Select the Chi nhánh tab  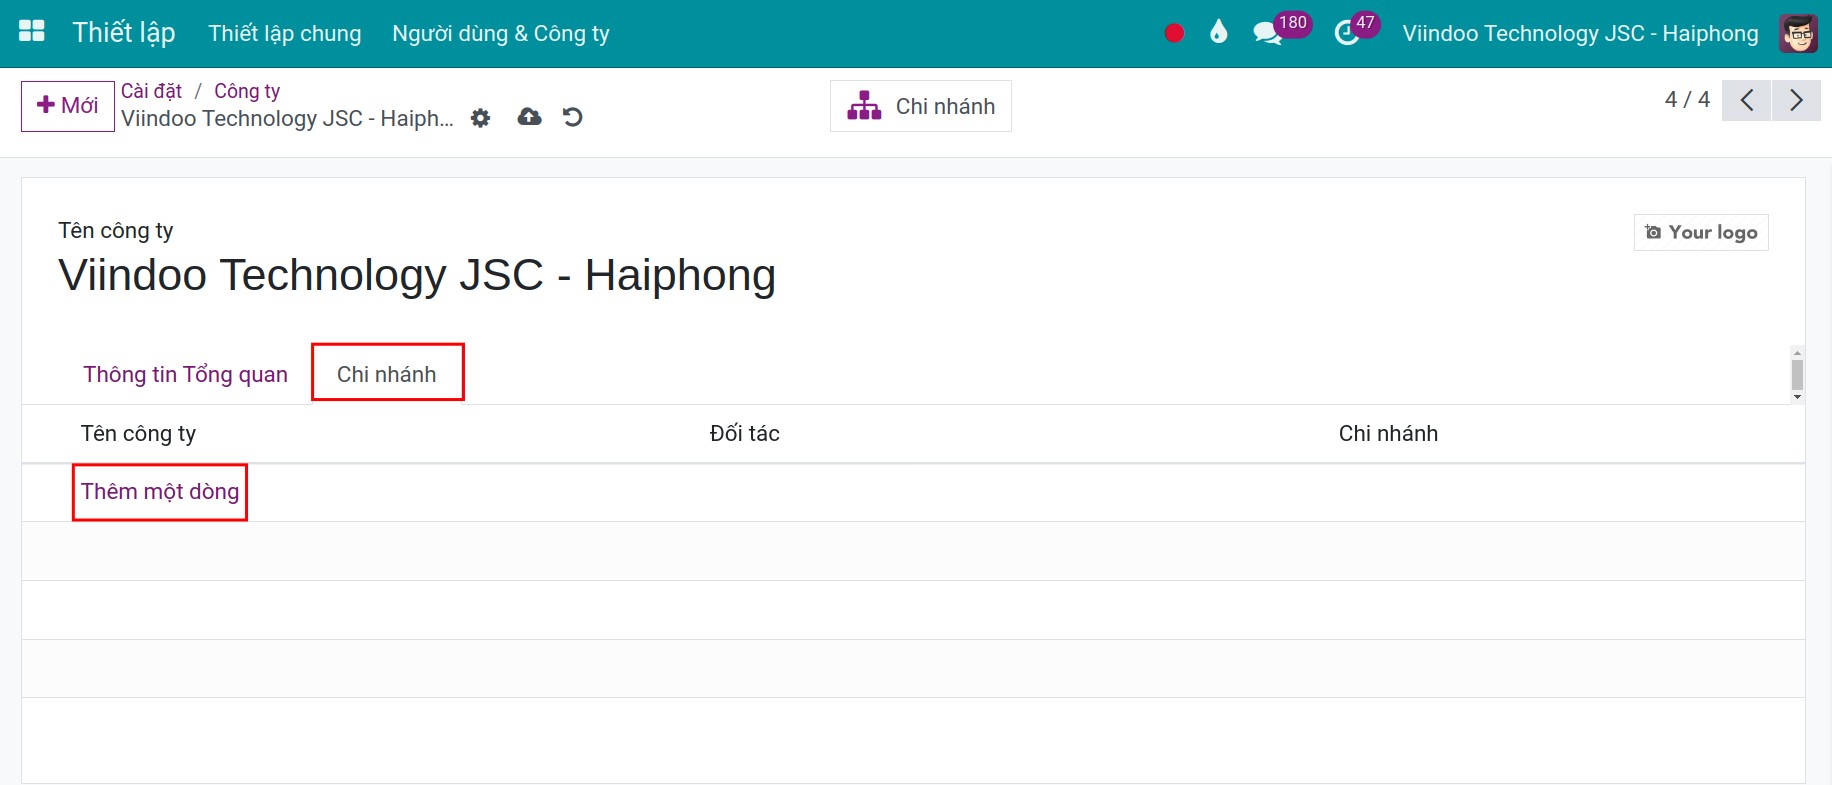click(387, 373)
